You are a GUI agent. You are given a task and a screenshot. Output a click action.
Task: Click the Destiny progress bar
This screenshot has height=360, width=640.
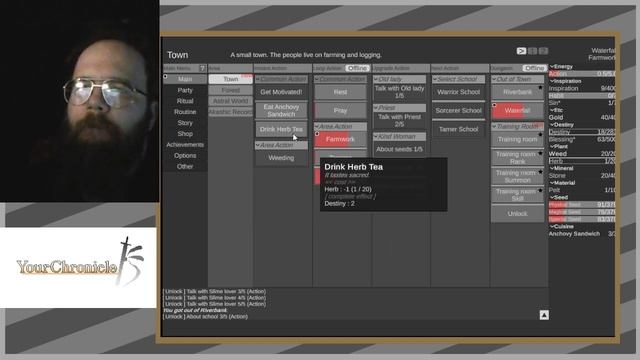pos(582,132)
